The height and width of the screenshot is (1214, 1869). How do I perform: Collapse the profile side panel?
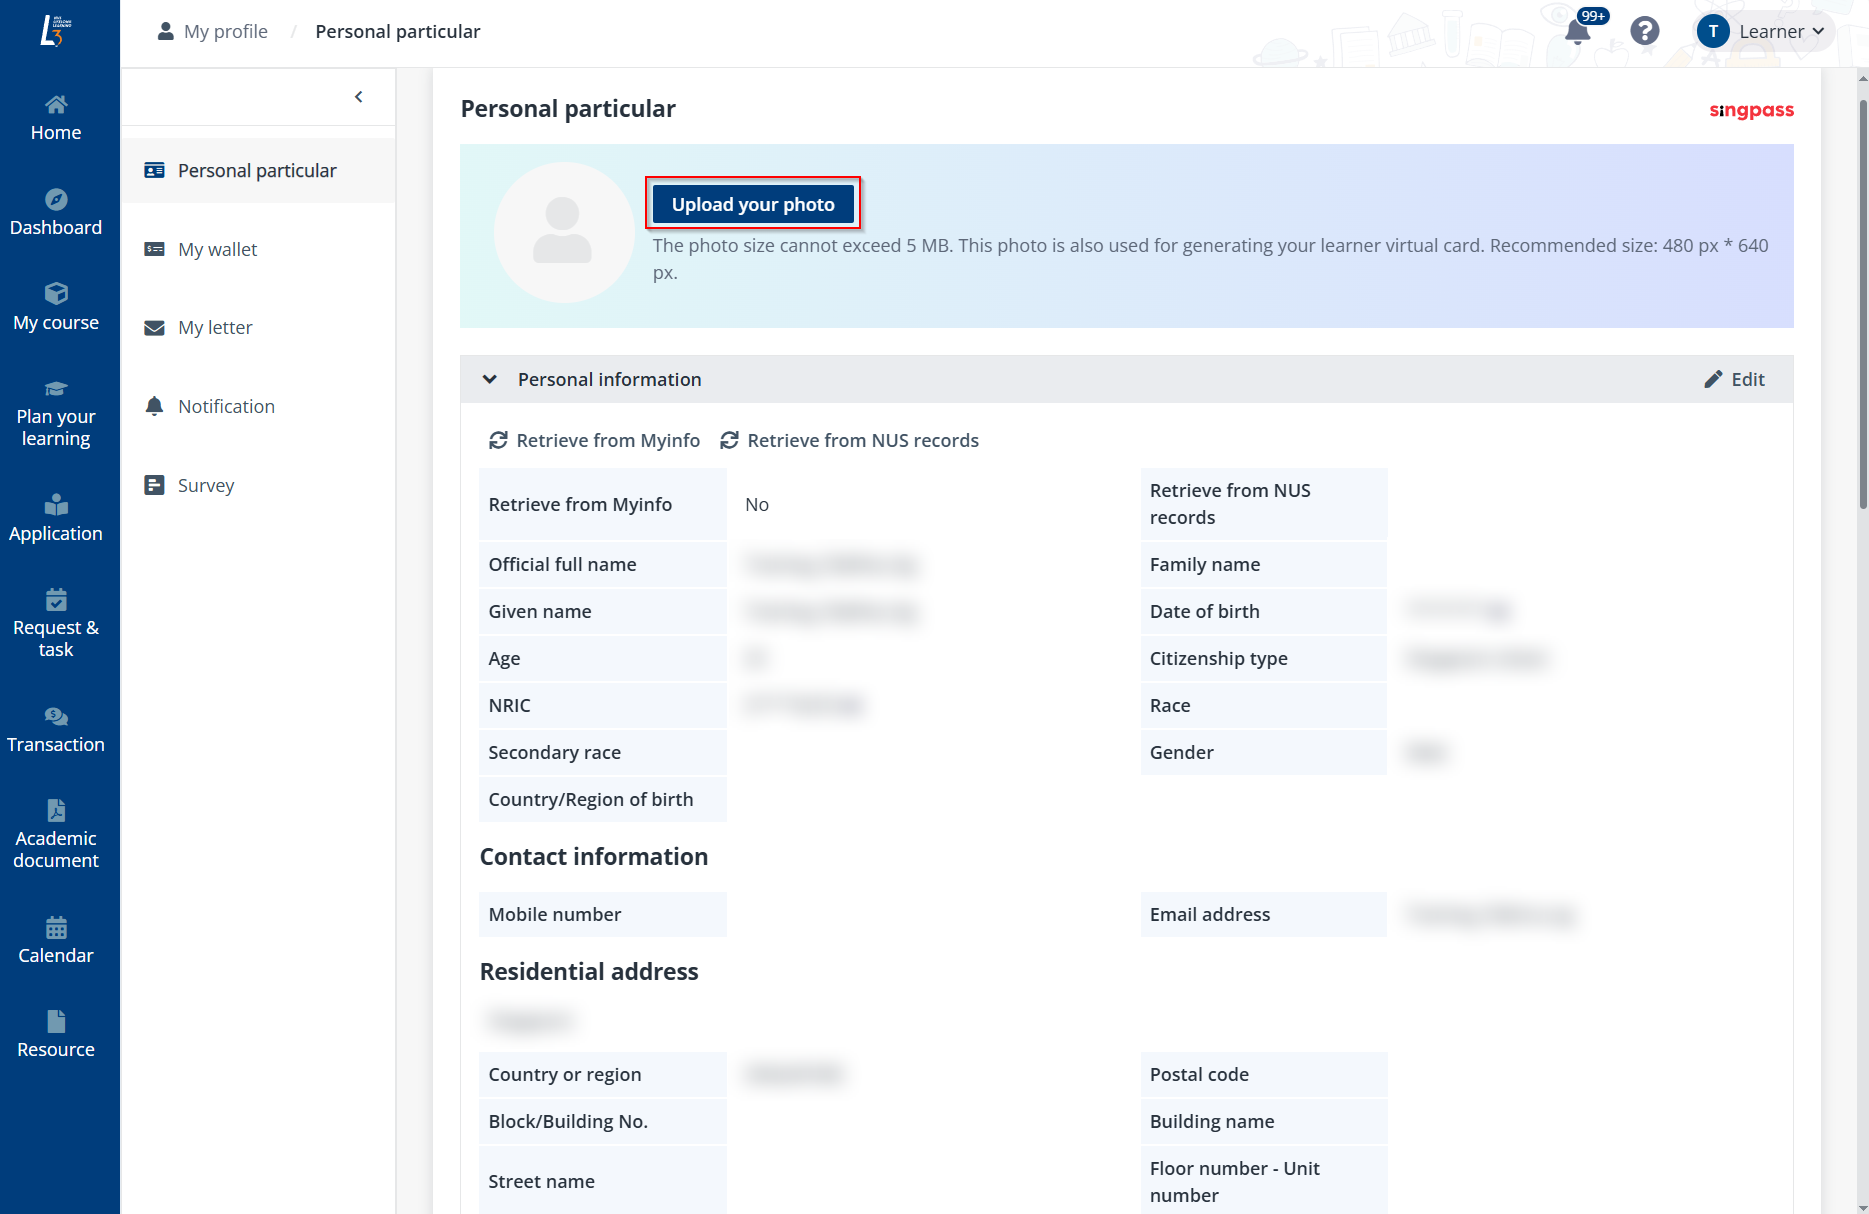pyautogui.click(x=359, y=97)
